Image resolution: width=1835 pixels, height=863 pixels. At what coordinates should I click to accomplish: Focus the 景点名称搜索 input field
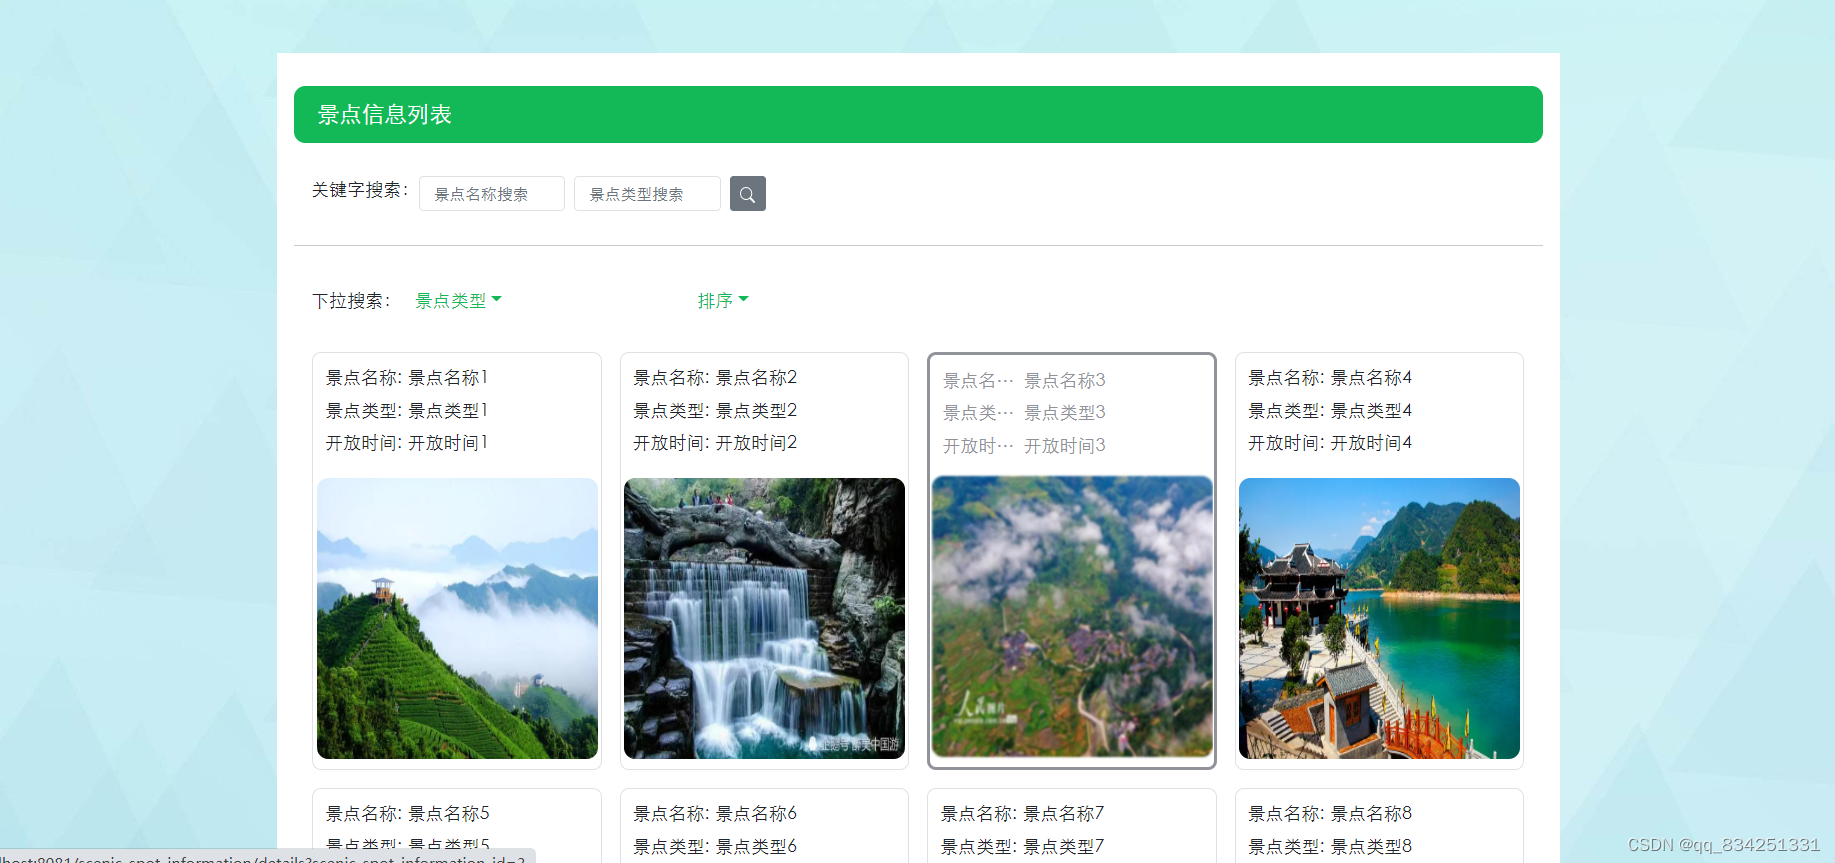tap(492, 194)
